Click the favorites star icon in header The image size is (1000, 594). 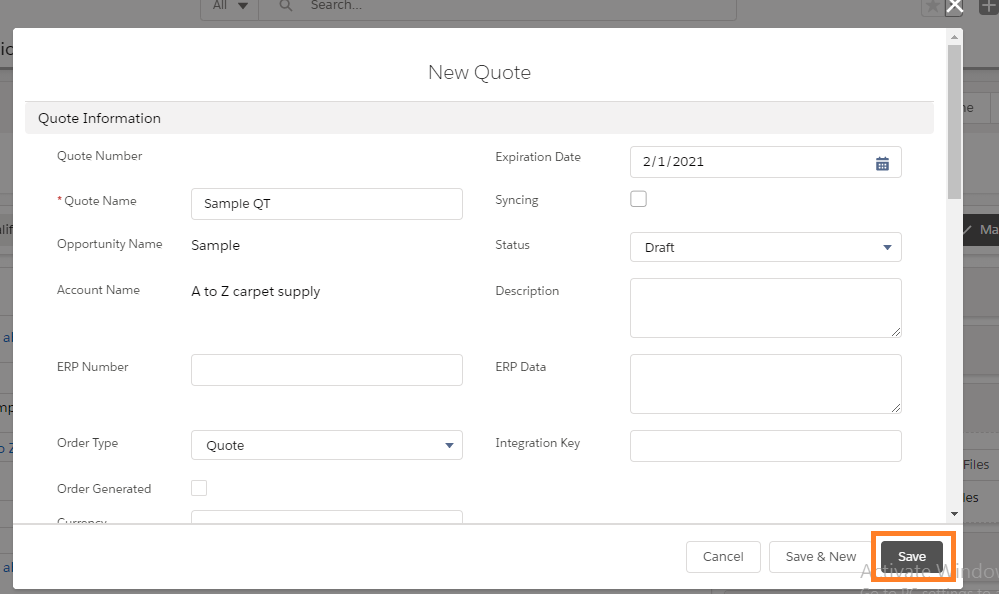[932, 7]
